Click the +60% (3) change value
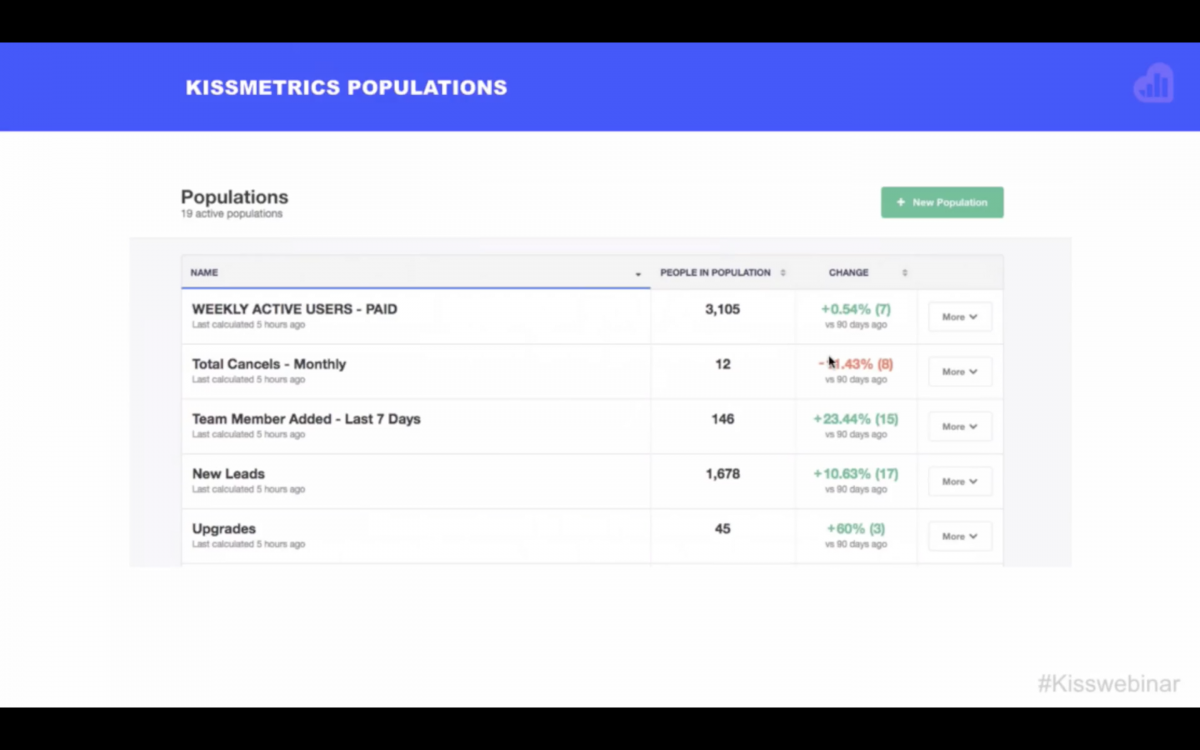Screen dimensions: 1200x750 pos(856,529)
